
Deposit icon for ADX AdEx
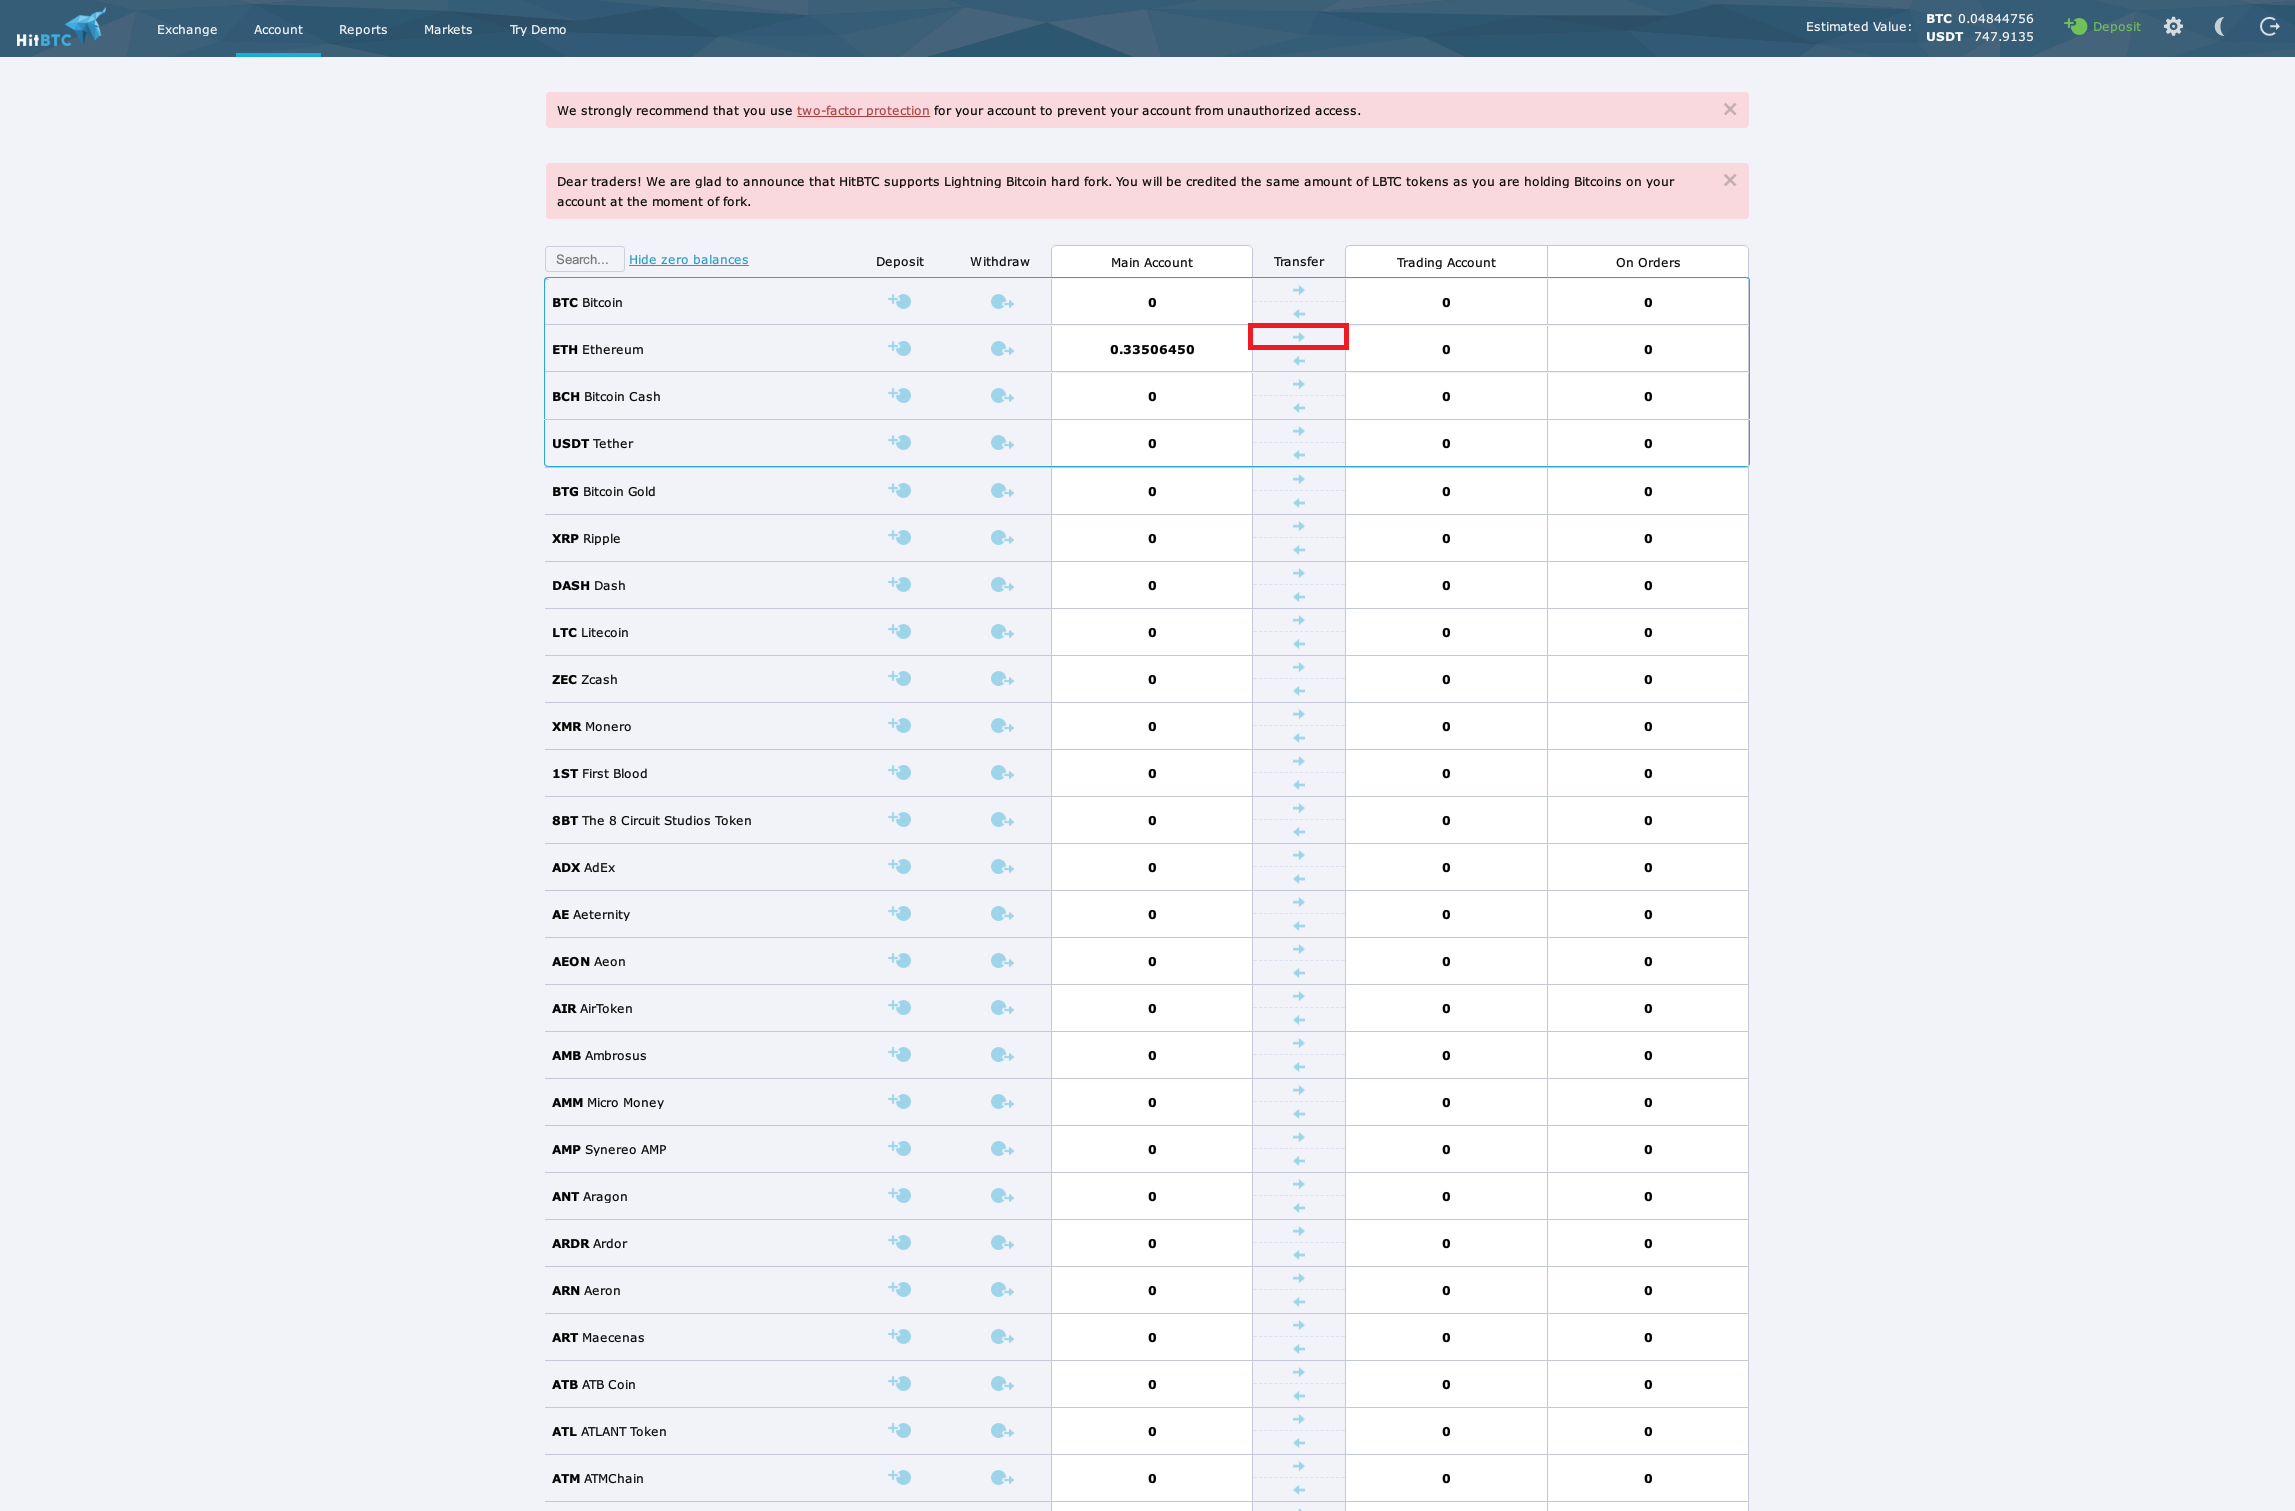(x=900, y=866)
